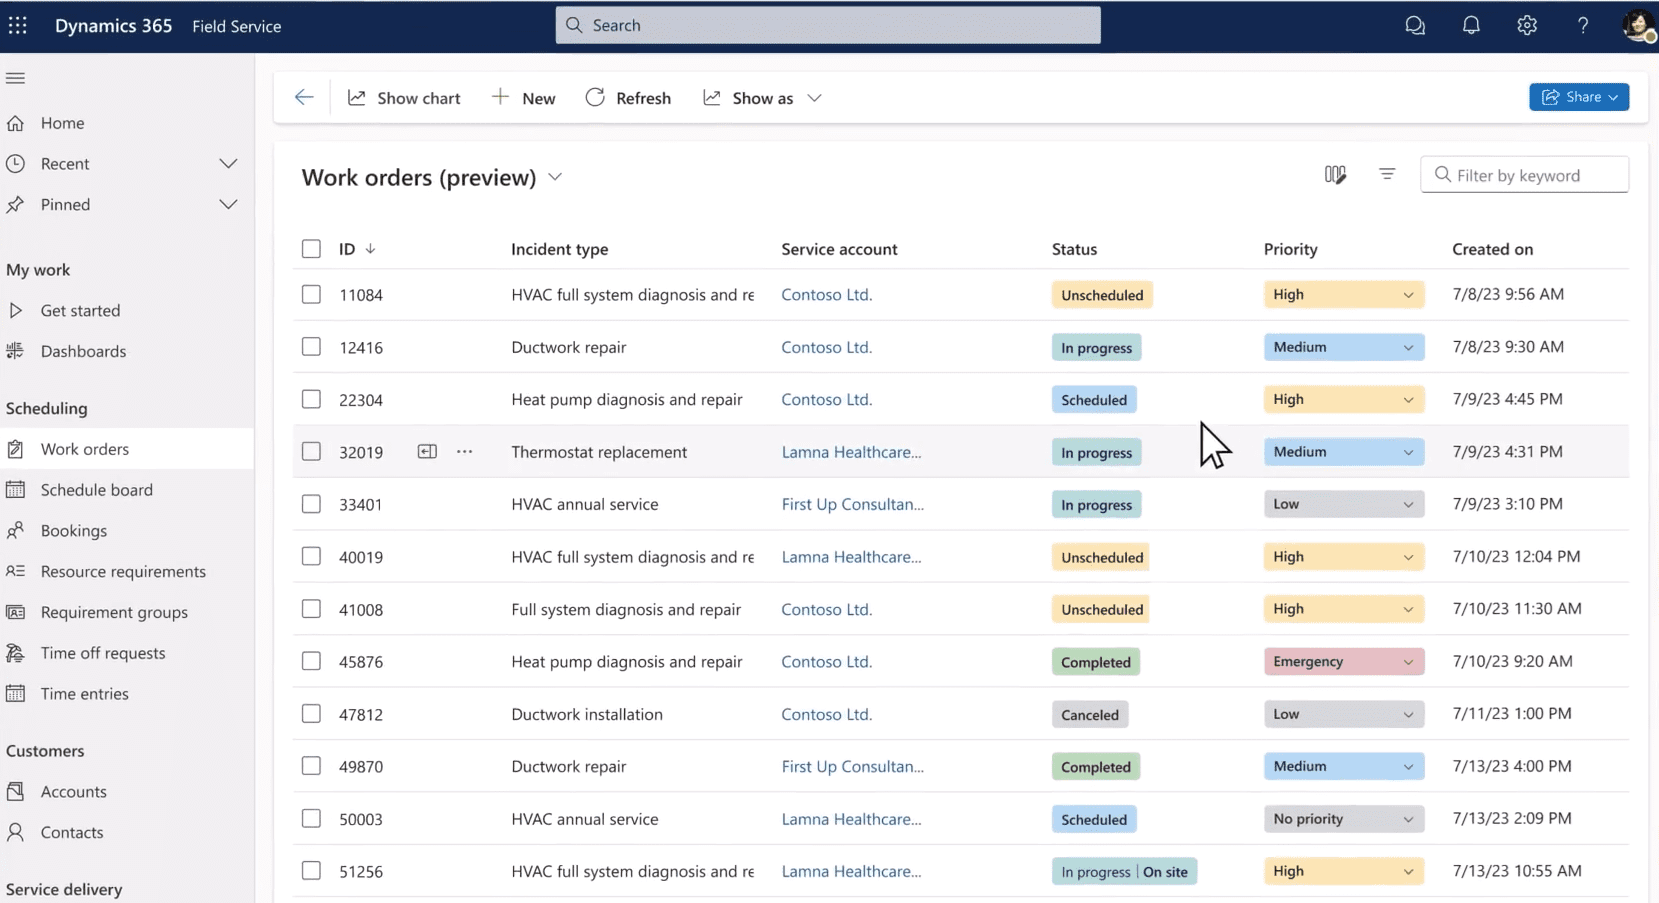1659x903 pixels.
Task: Open priority dropdown for order 33401
Action: point(1344,504)
